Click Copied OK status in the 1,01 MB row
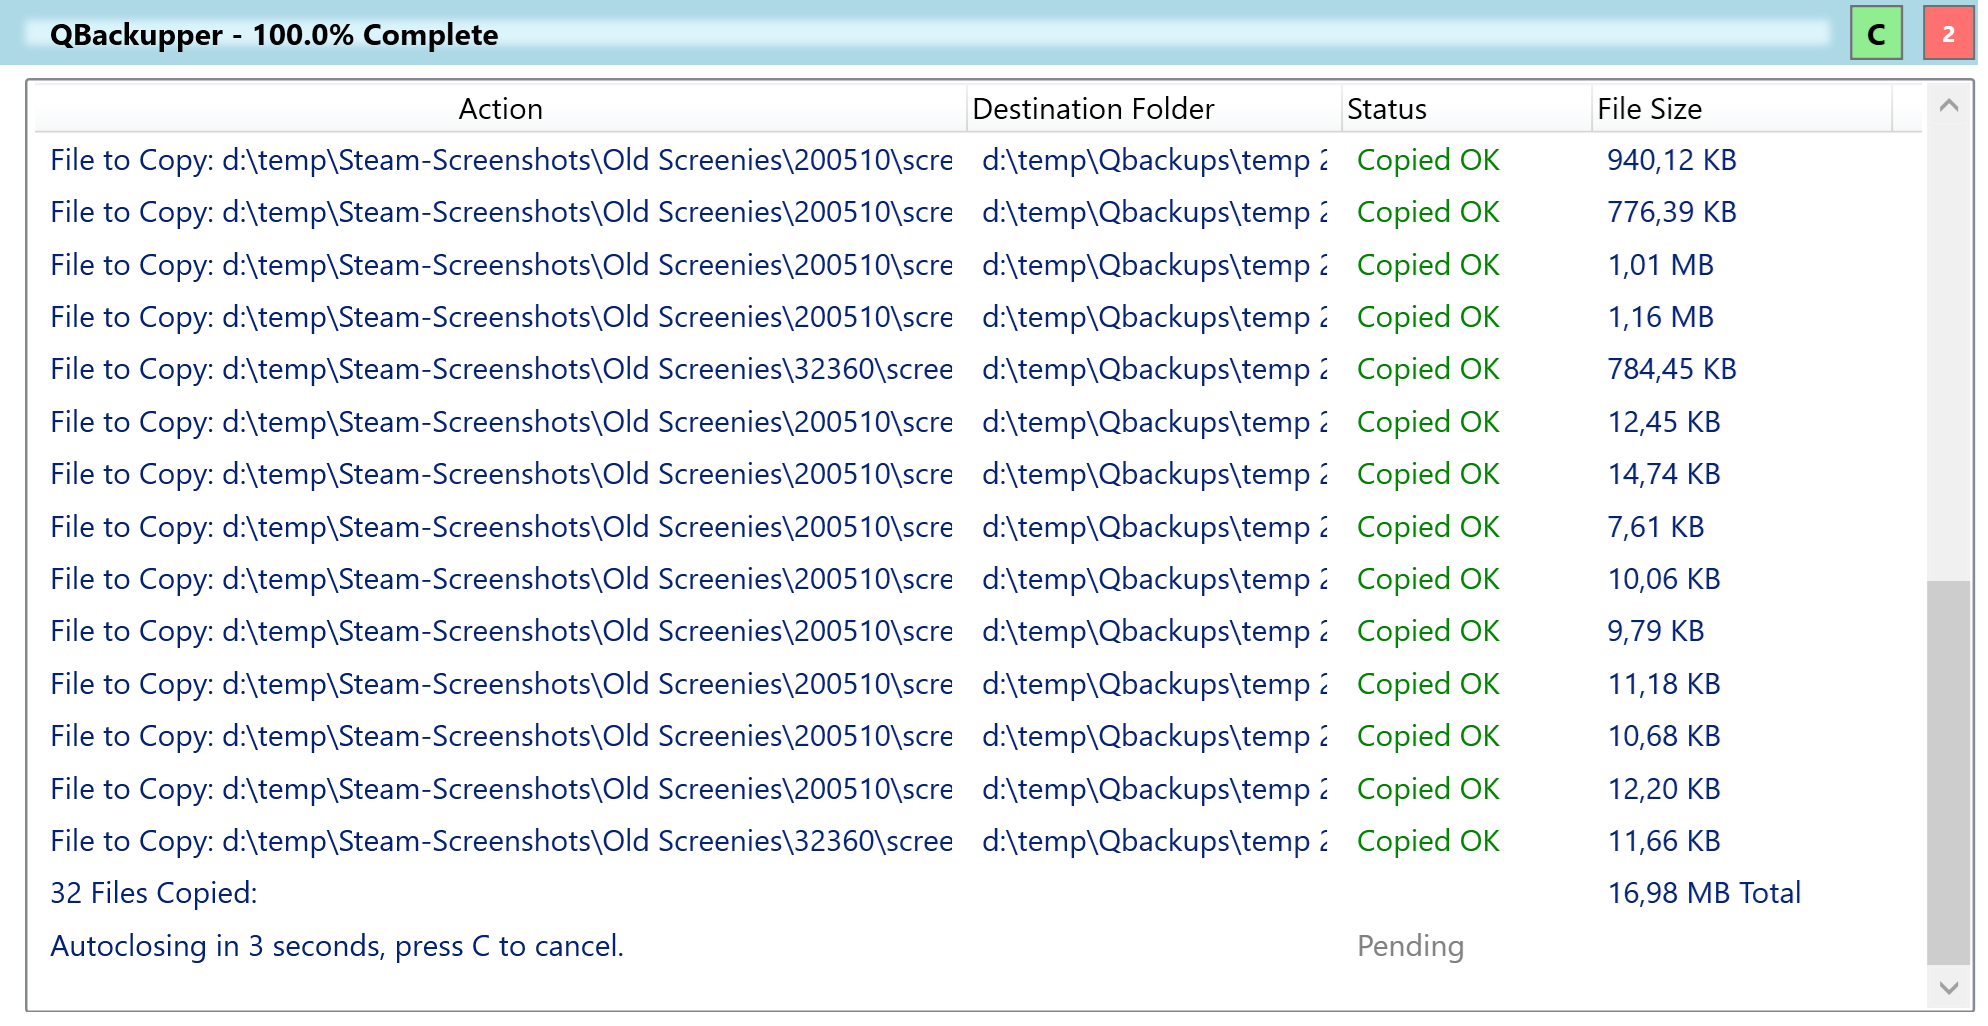The image size is (1988, 1026). pyautogui.click(x=1428, y=265)
